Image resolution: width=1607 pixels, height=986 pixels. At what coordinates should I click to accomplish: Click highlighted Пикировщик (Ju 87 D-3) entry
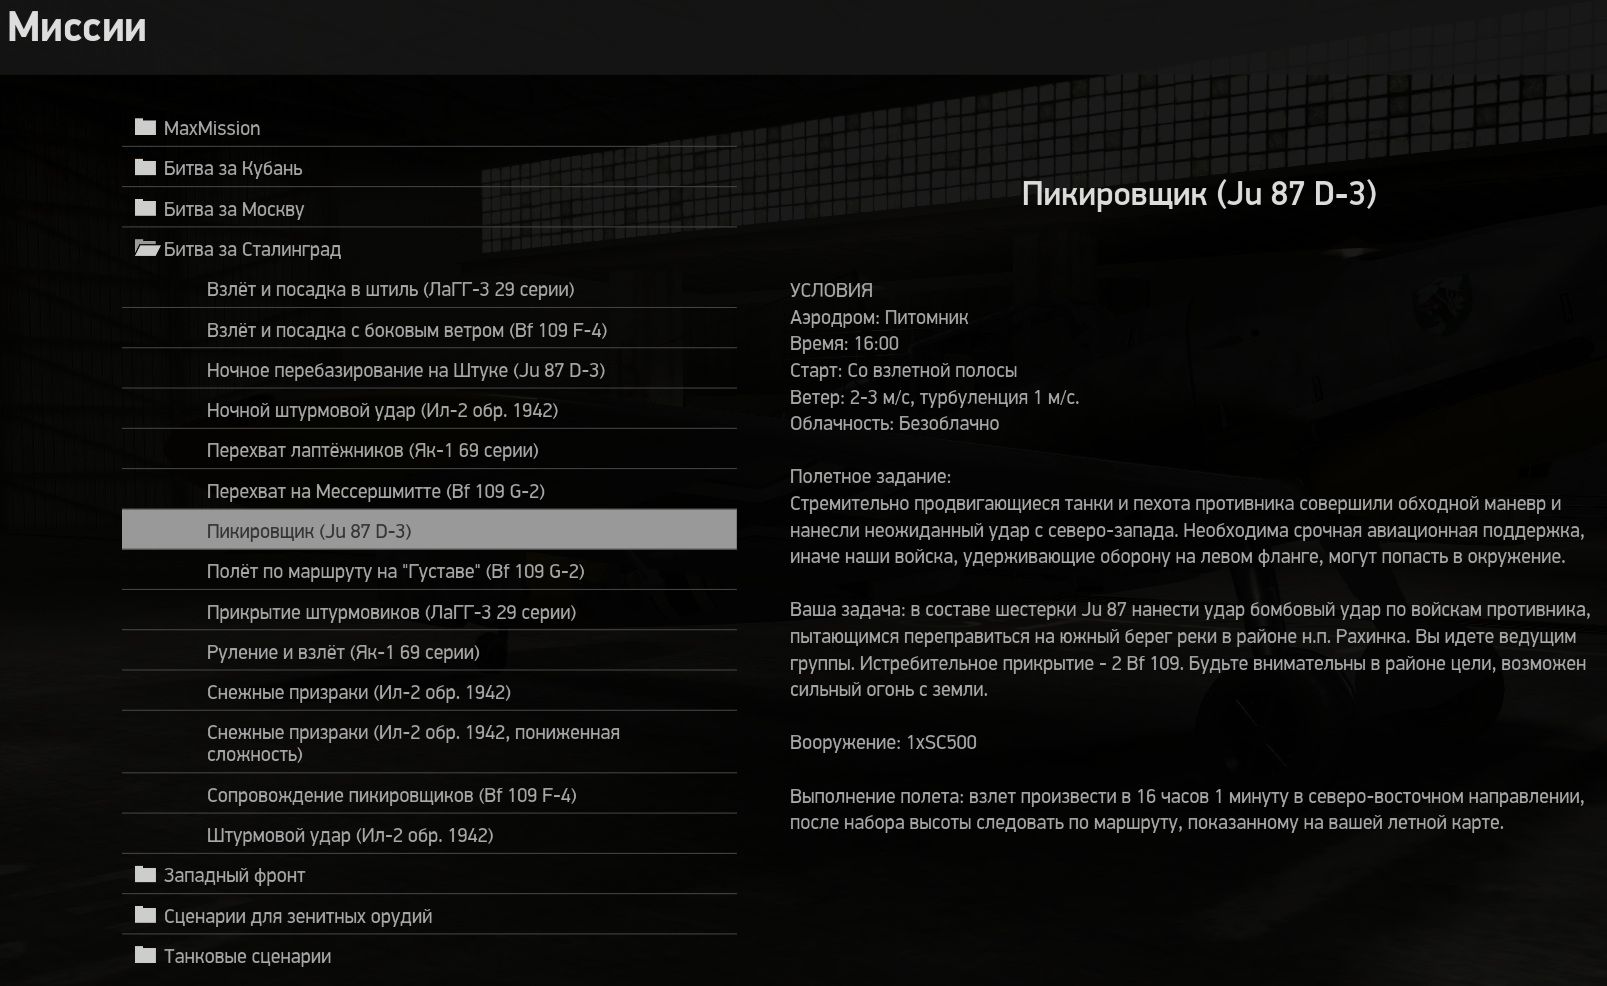pyautogui.click(x=429, y=530)
